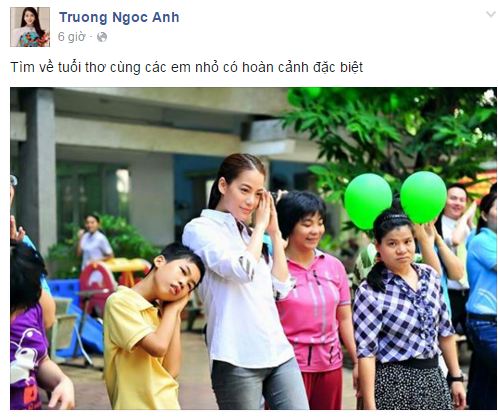Click the boy in the yellow polo
Viewport: 498px width, 417px height.
coord(150,327)
